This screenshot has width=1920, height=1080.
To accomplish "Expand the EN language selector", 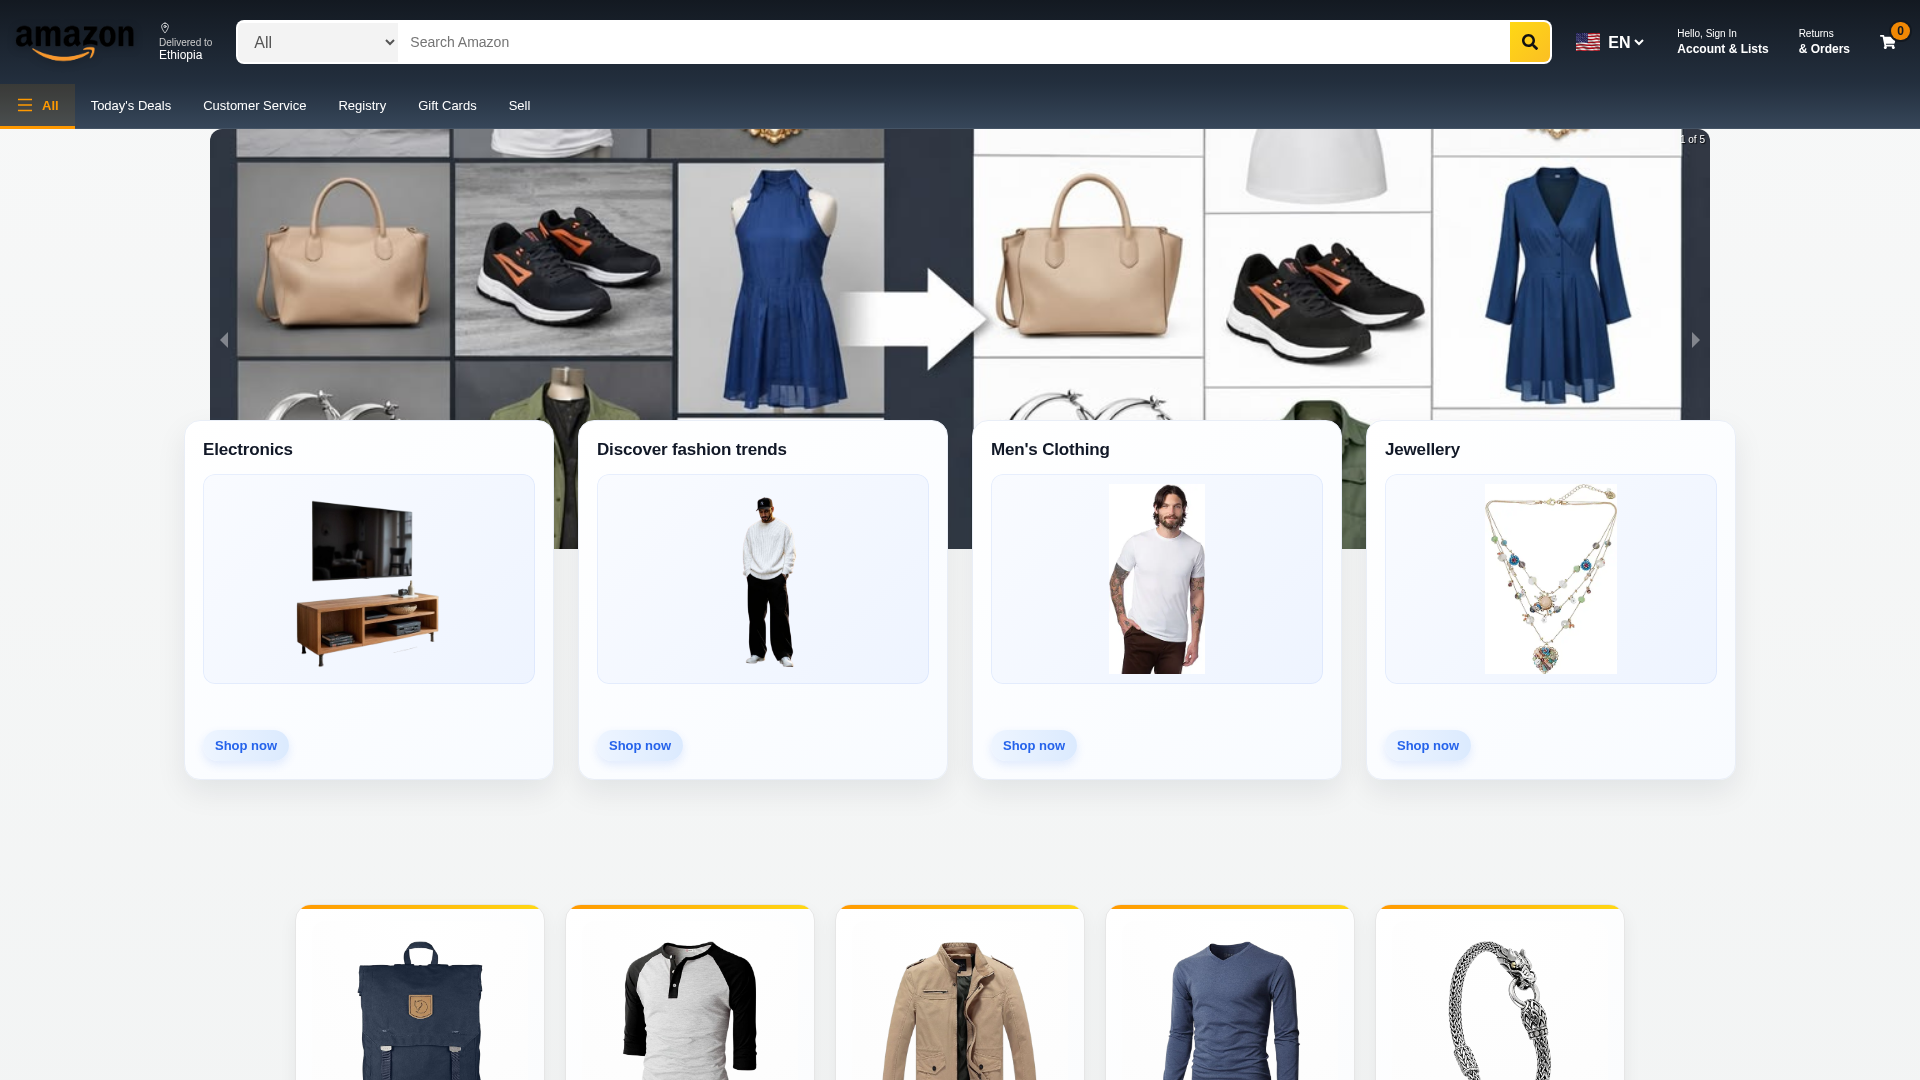I will click(x=1625, y=42).
